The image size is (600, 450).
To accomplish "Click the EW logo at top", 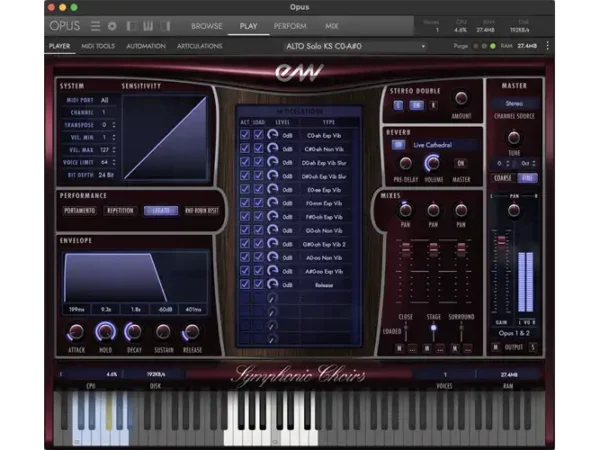I will click(299, 72).
